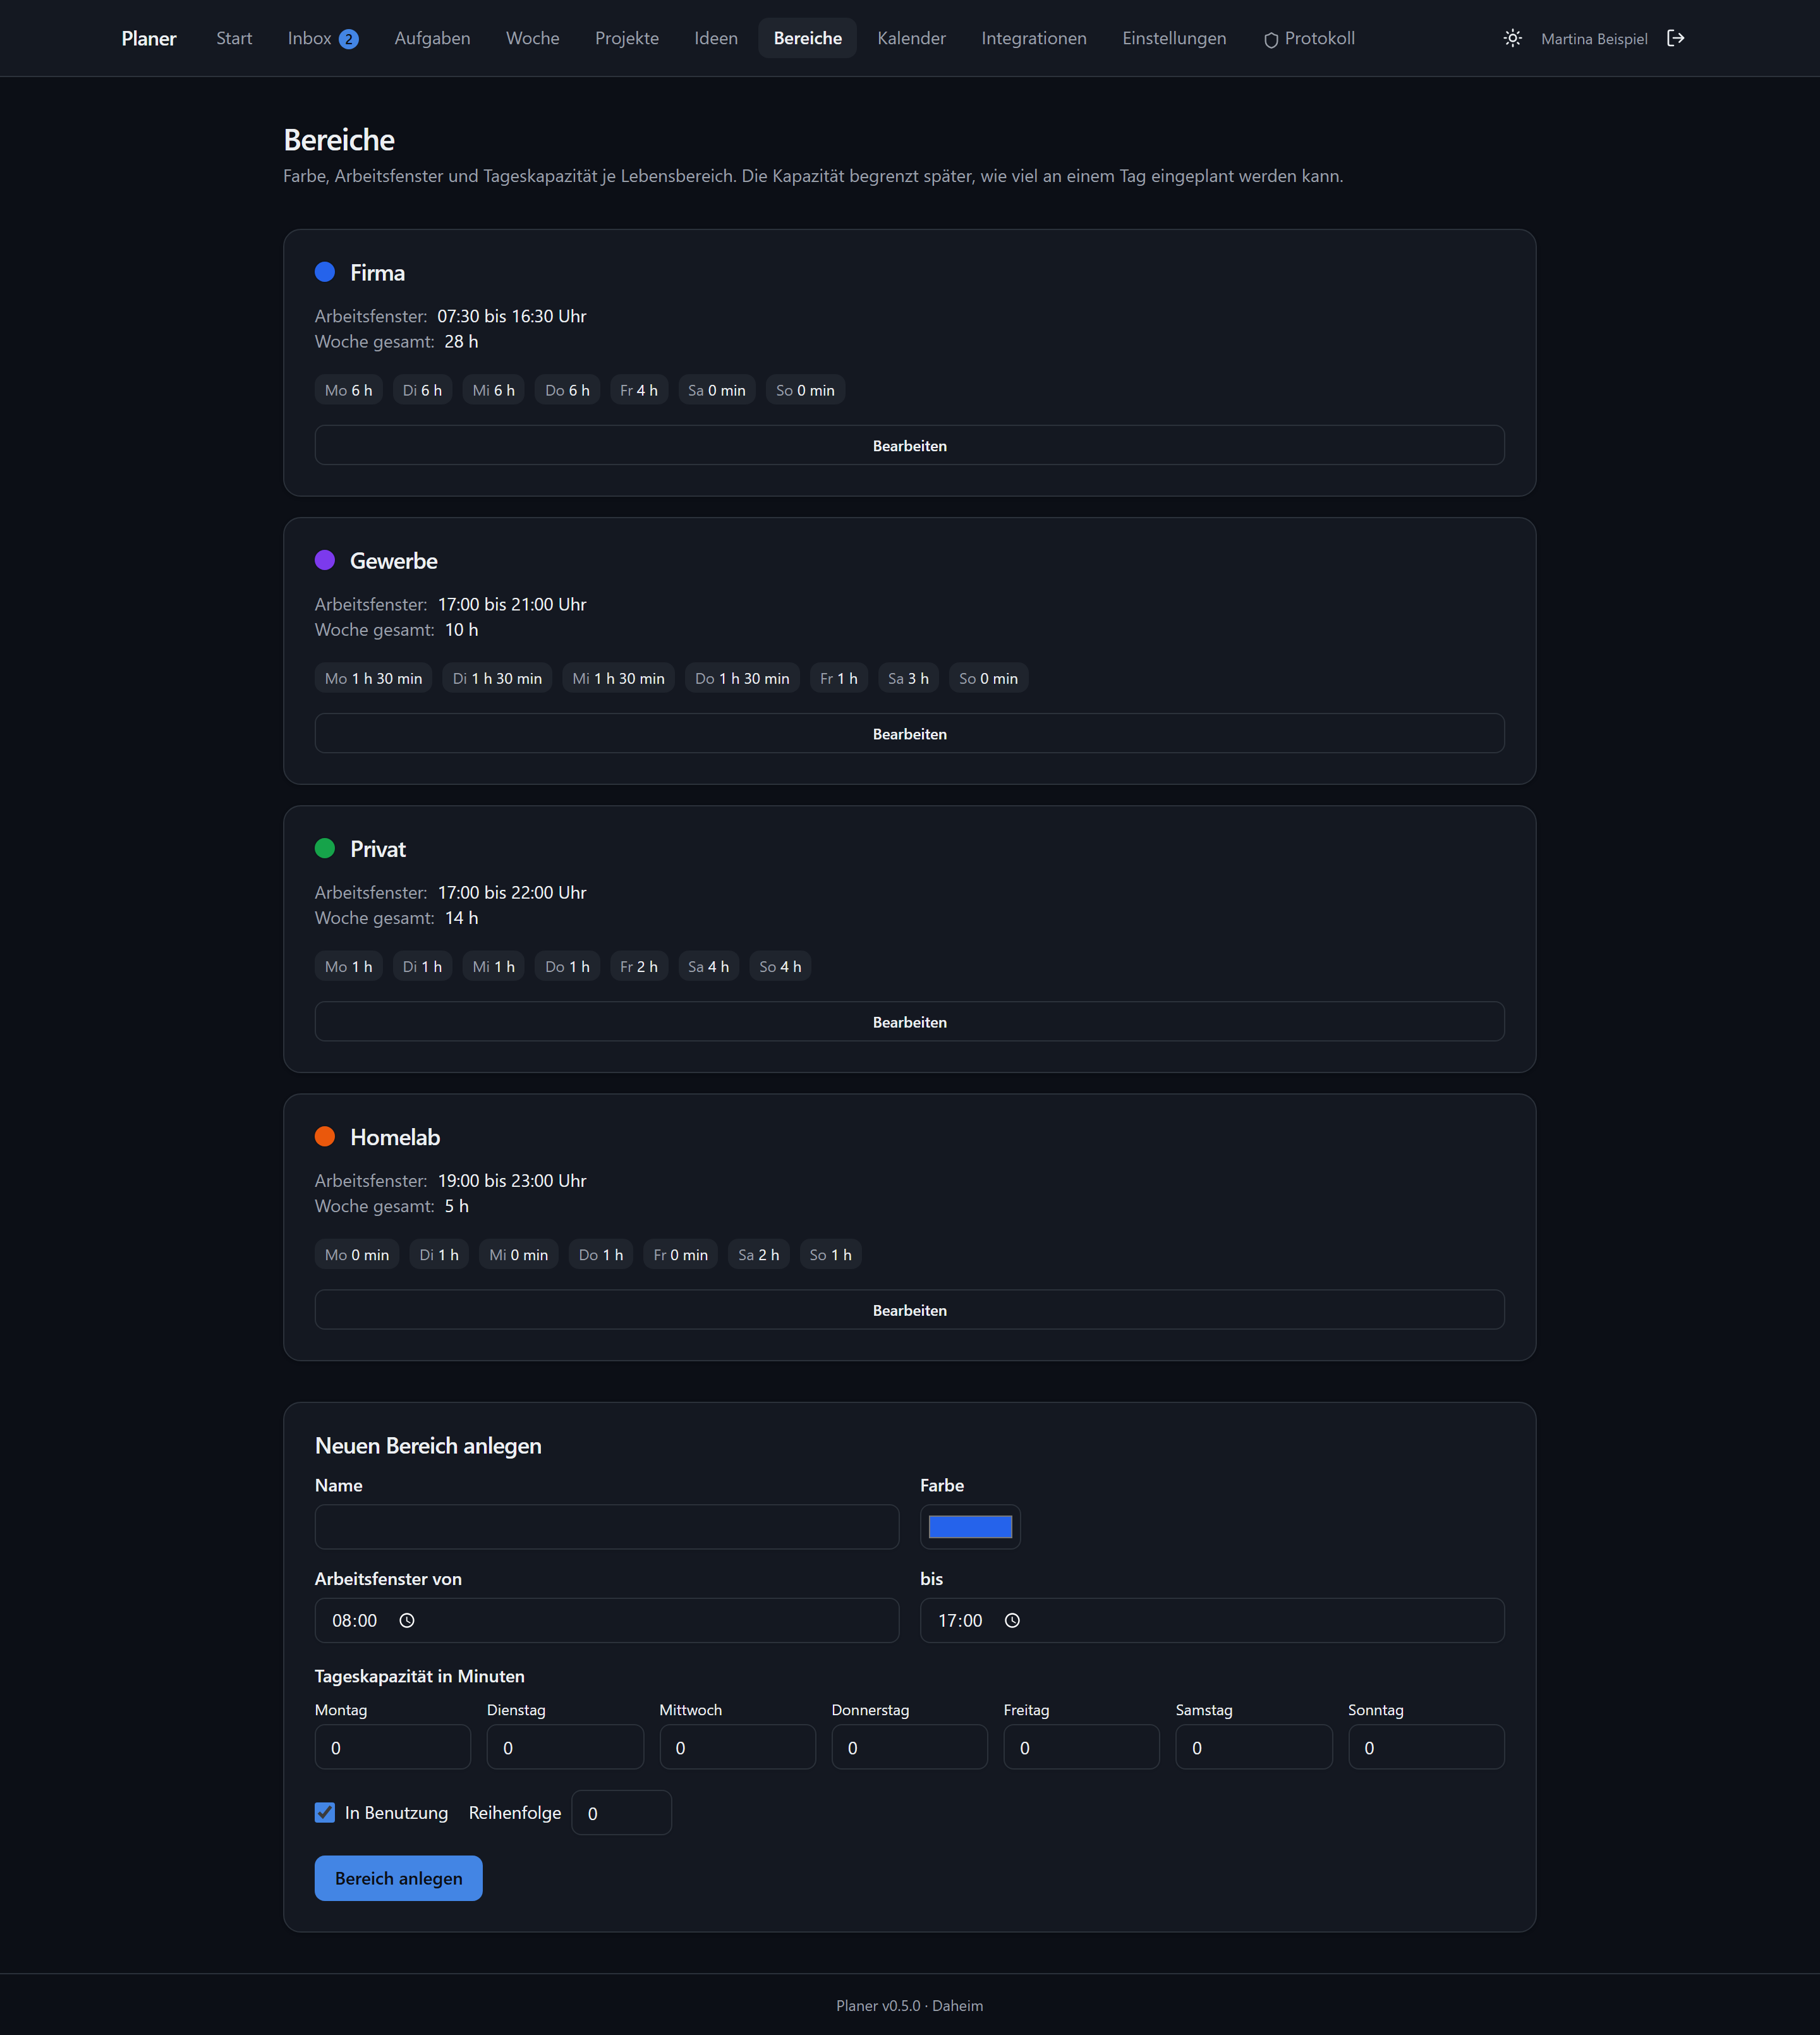Screen dimensions: 1820x2035
Task: Switch to the Kalender tab
Action: coord(911,38)
